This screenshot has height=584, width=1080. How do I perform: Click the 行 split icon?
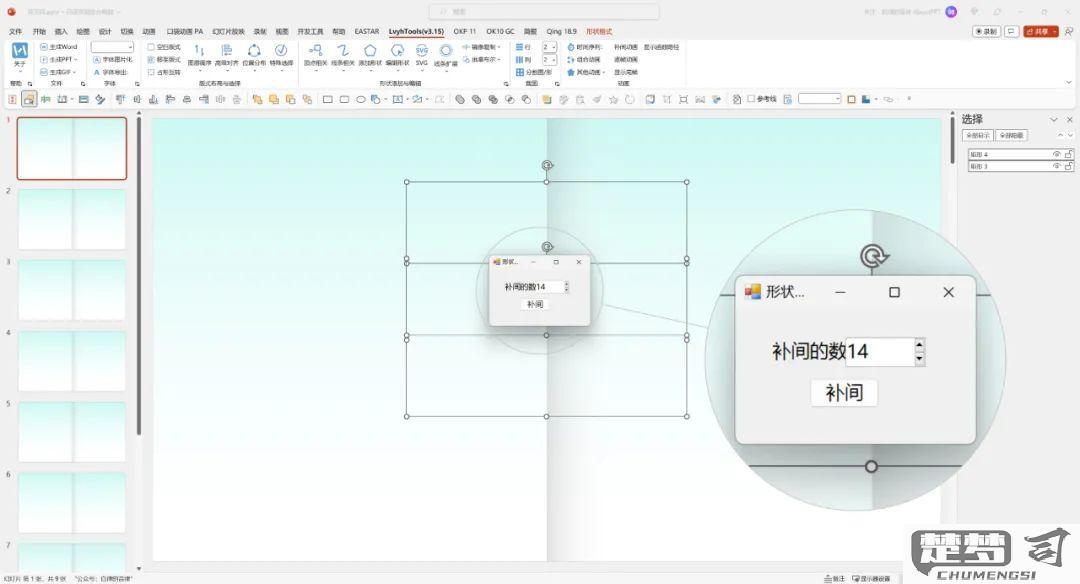tap(520, 47)
